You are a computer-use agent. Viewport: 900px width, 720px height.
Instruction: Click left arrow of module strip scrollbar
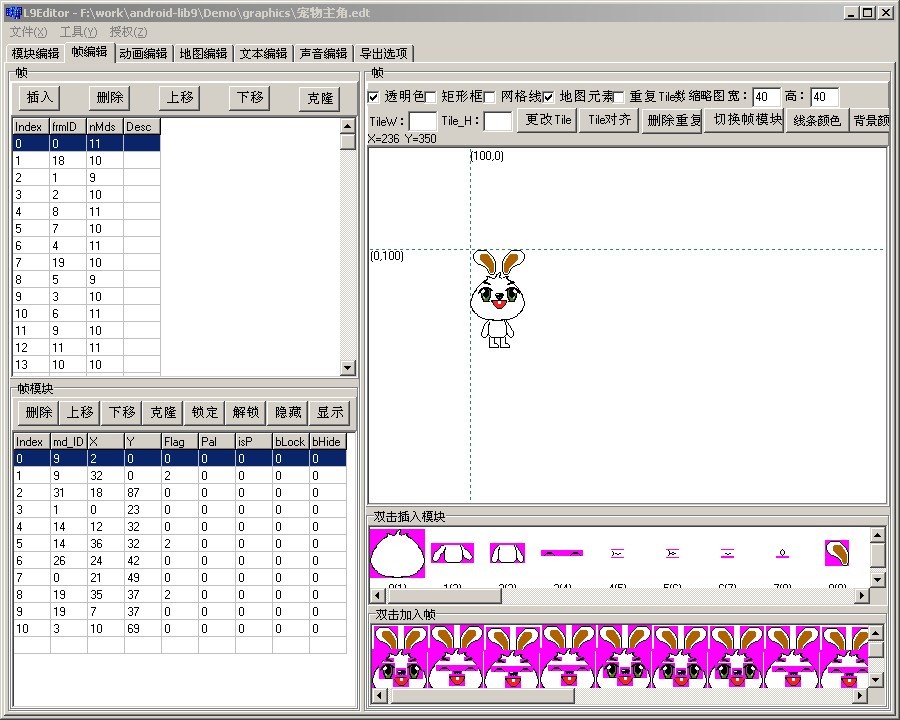[x=377, y=595]
